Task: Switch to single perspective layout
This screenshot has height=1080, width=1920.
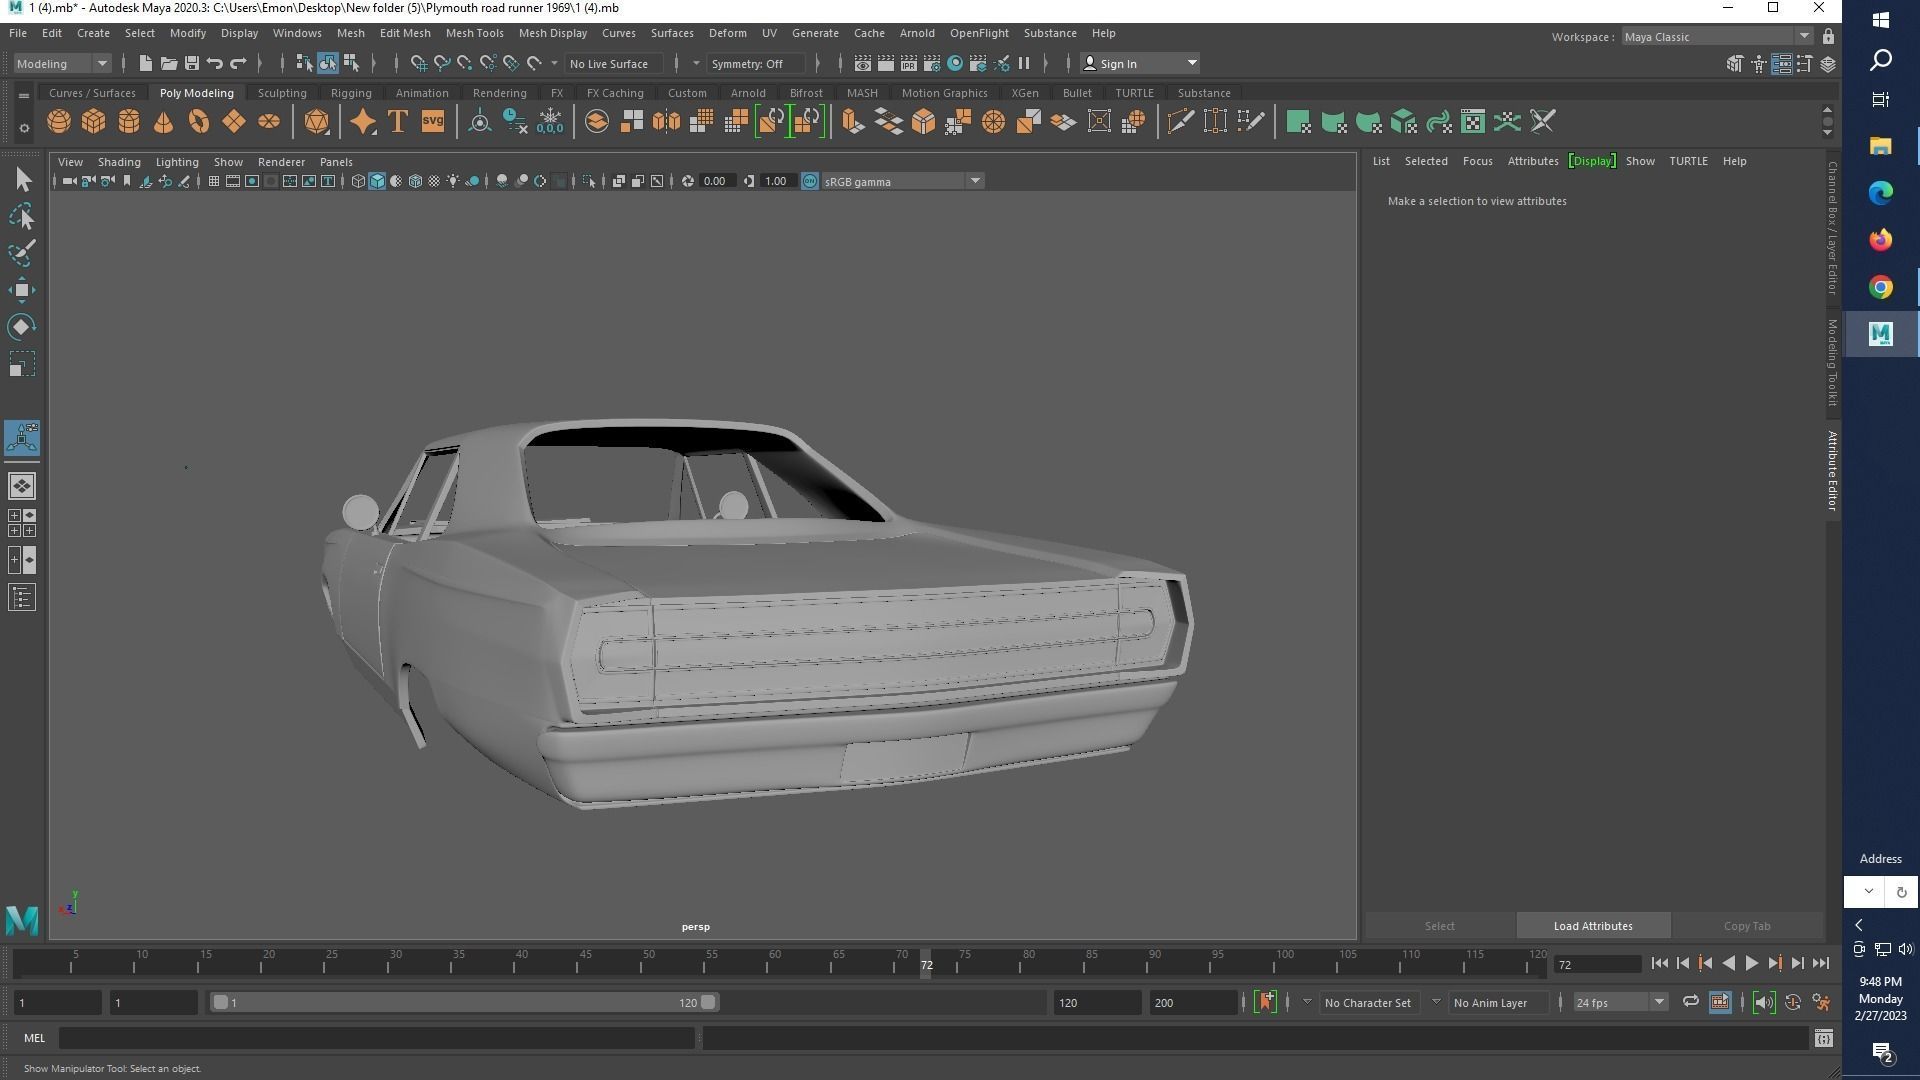Action: tap(22, 486)
